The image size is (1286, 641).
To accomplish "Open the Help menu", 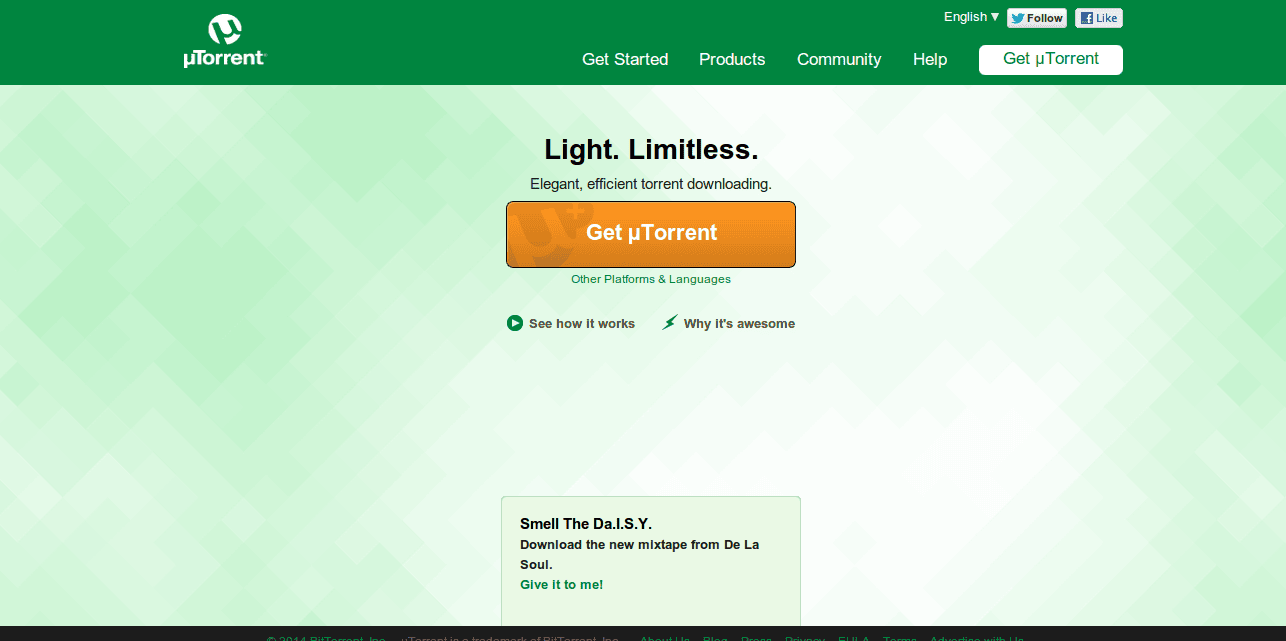I will pyautogui.click(x=930, y=59).
